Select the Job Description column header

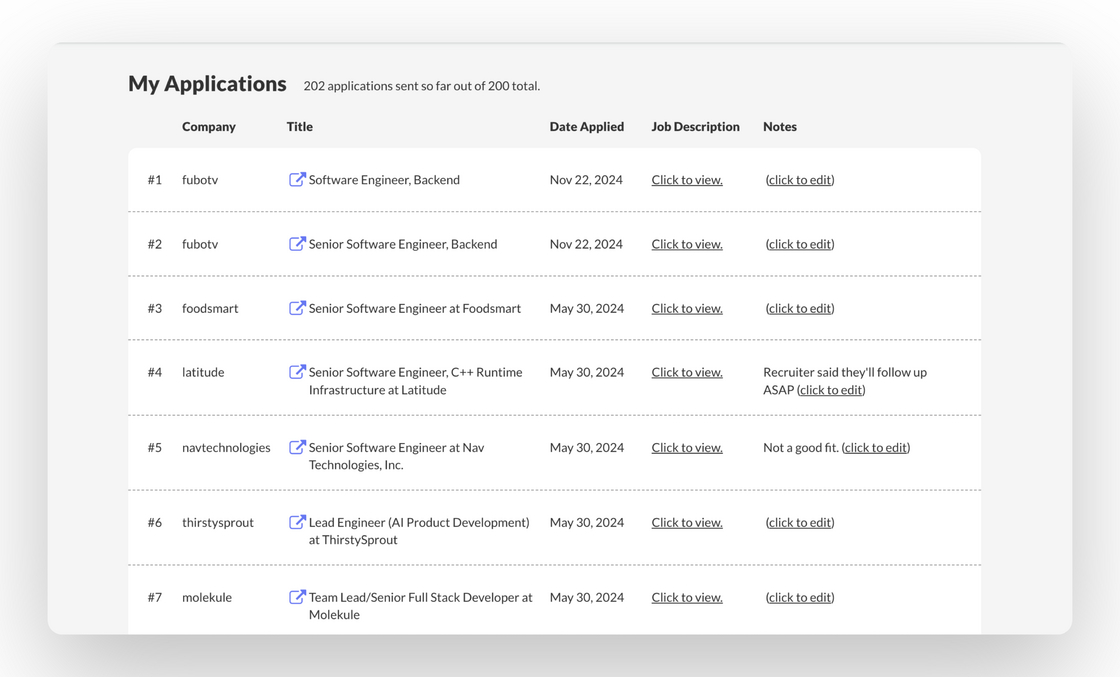695,126
